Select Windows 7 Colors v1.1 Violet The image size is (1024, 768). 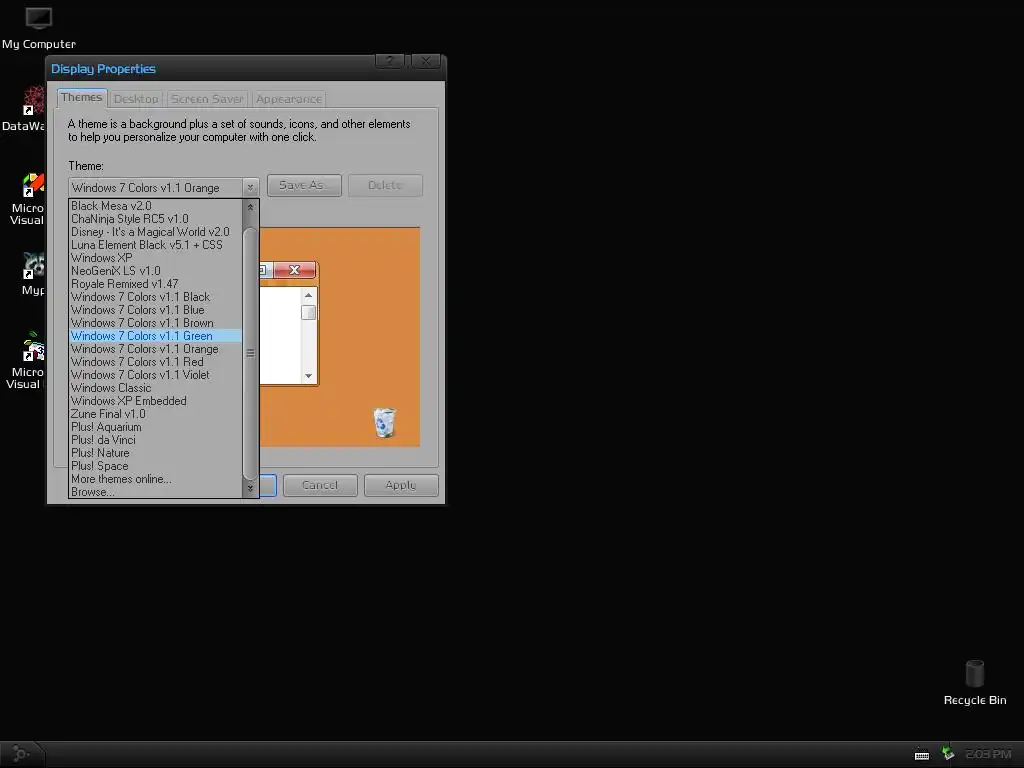155,375
